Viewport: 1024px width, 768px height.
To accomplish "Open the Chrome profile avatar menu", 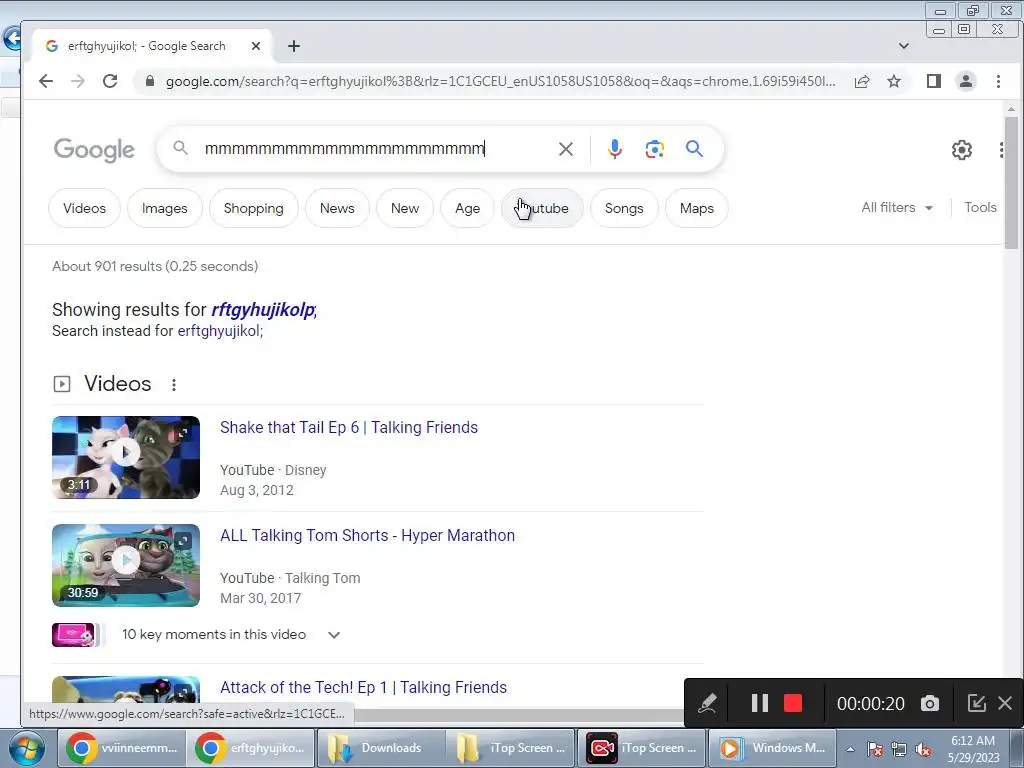I will pyautogui.click(x=966, y=81).
